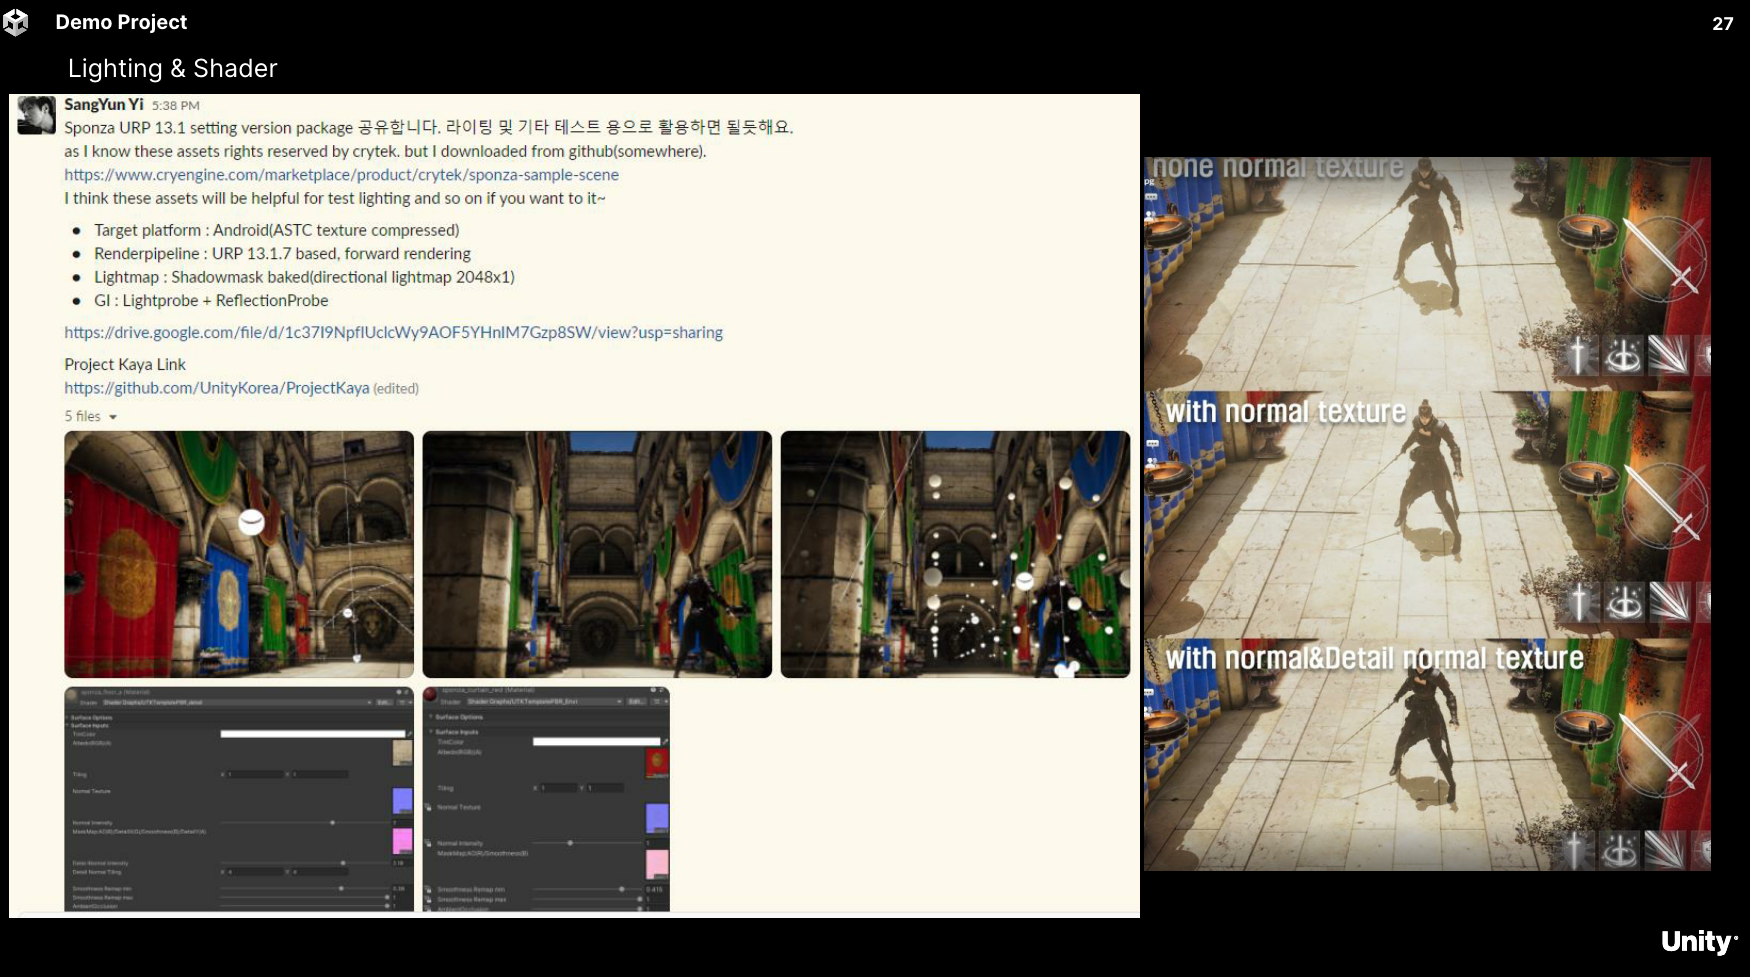
Task: Click SangYun Yi's avatar in the message
Action: click(37, 115)
